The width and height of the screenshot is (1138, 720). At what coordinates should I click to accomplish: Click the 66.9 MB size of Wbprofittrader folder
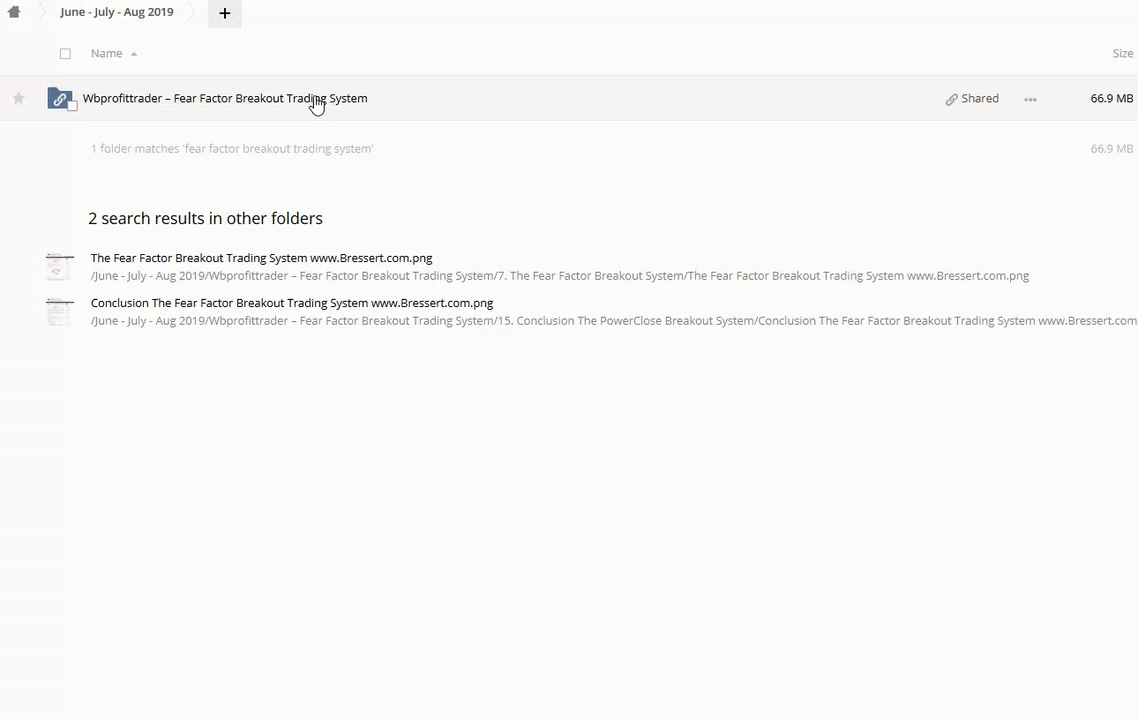pos(1111,99)
